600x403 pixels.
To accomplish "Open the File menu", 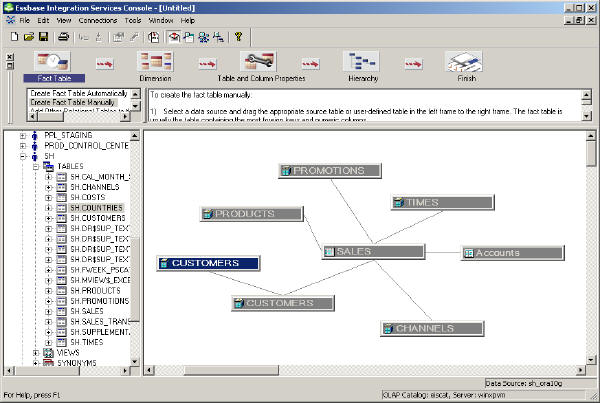I will [x=24, y=20].
